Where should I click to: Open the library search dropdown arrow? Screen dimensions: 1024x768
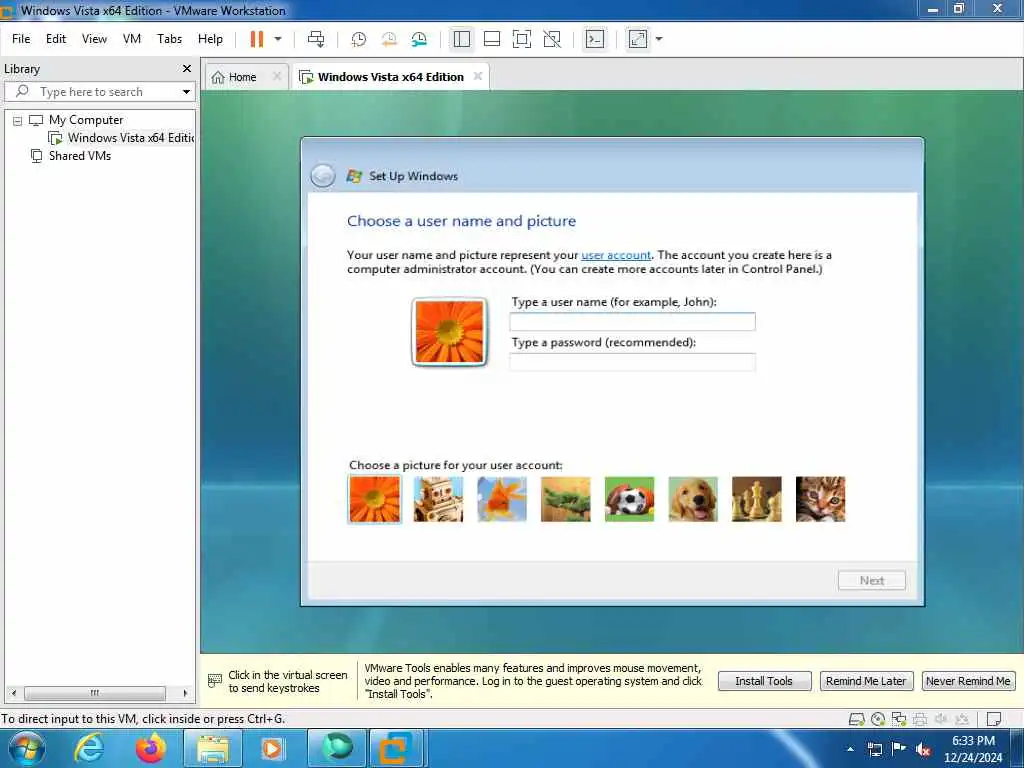tap(186, 92)
